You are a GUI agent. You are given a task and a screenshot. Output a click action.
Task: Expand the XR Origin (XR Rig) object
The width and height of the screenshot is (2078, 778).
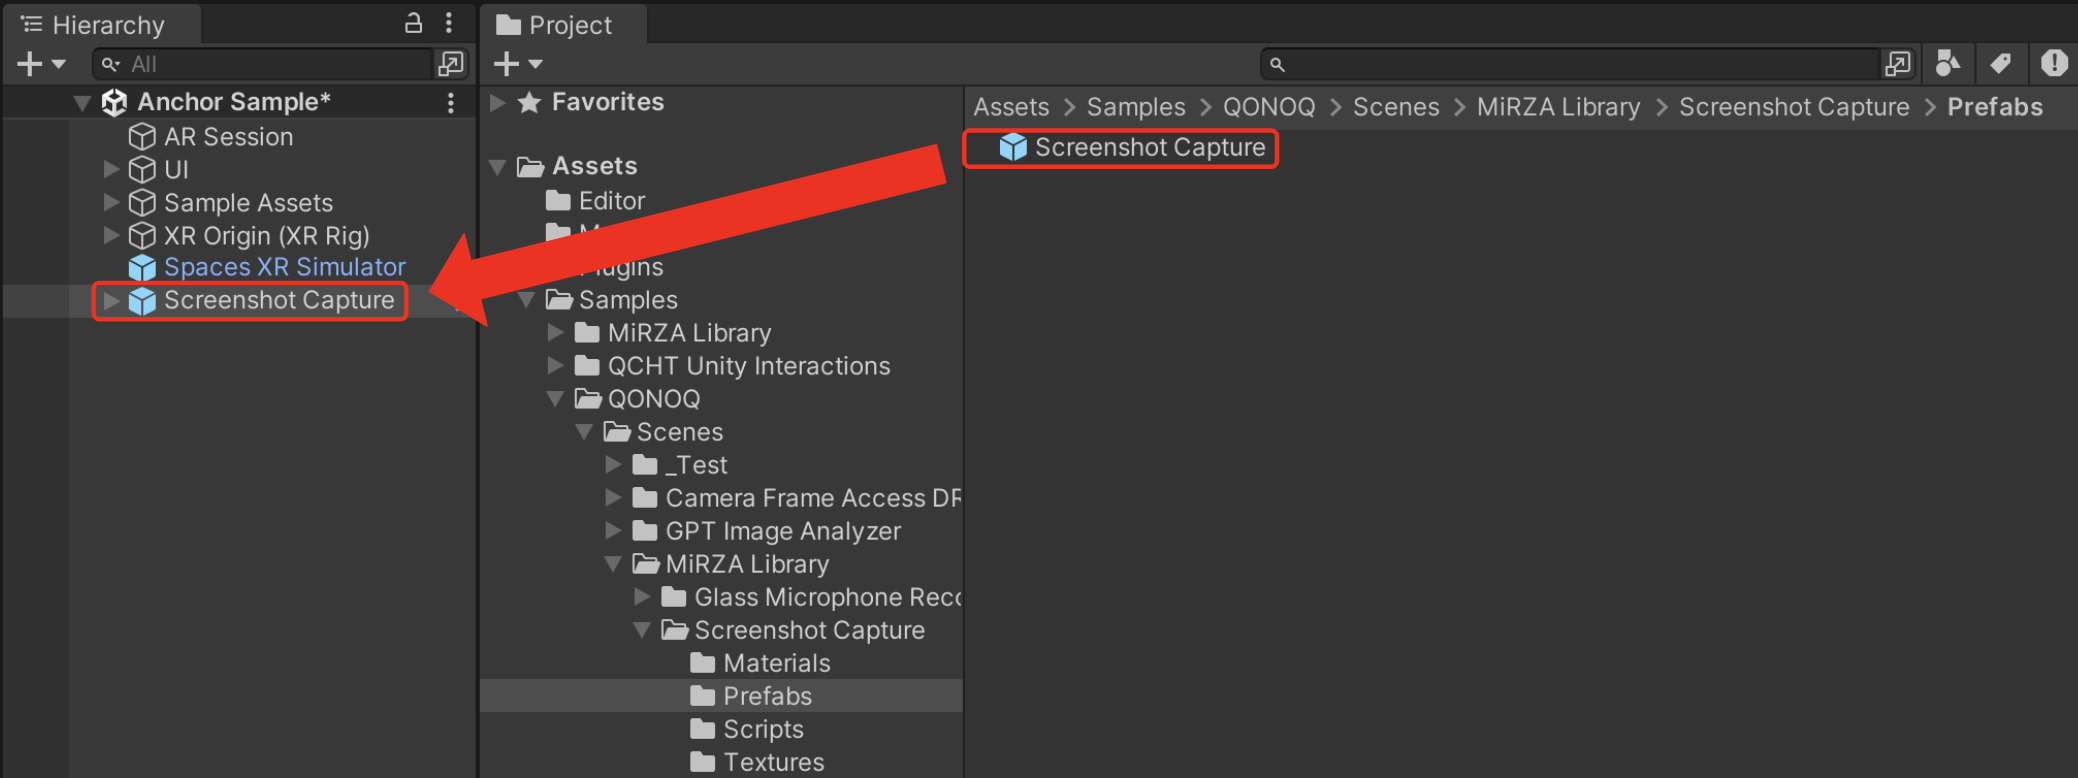[x=111, y=236]
